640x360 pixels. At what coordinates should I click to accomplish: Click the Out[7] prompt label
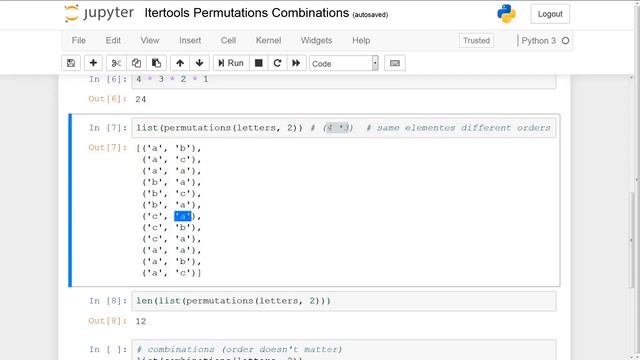108,147
